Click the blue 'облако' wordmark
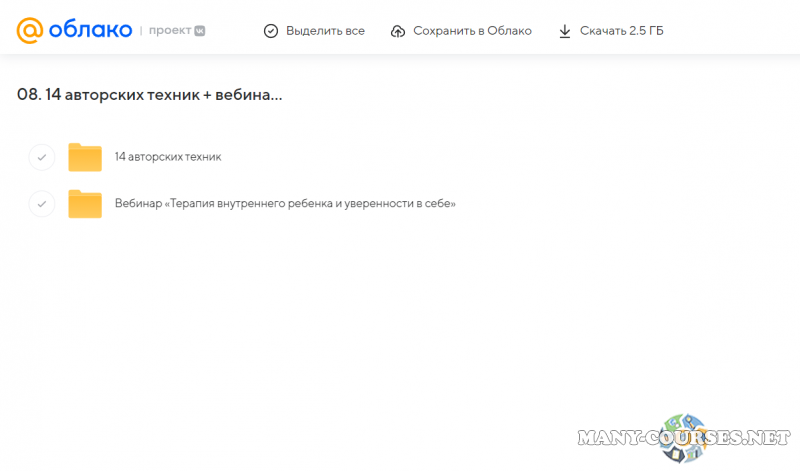The width and height of the screenshot is (800, 471). pyautogui.click(x=90, y=30)
